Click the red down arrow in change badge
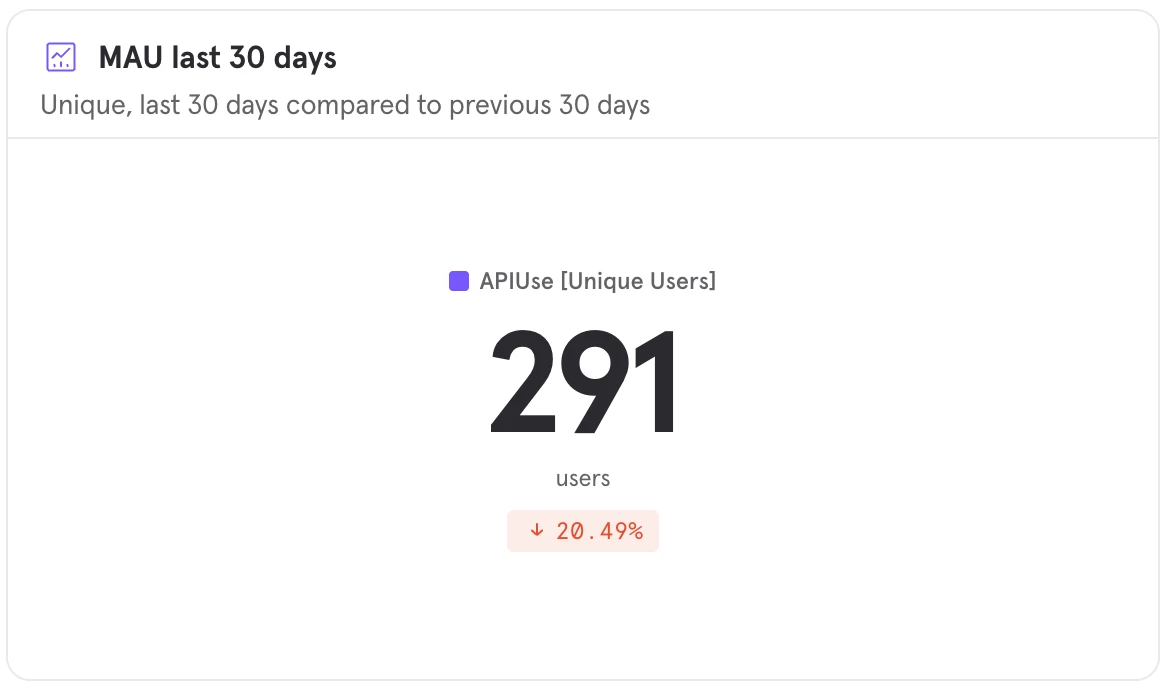The image size is (1176, 694). (x=537, y=531)
